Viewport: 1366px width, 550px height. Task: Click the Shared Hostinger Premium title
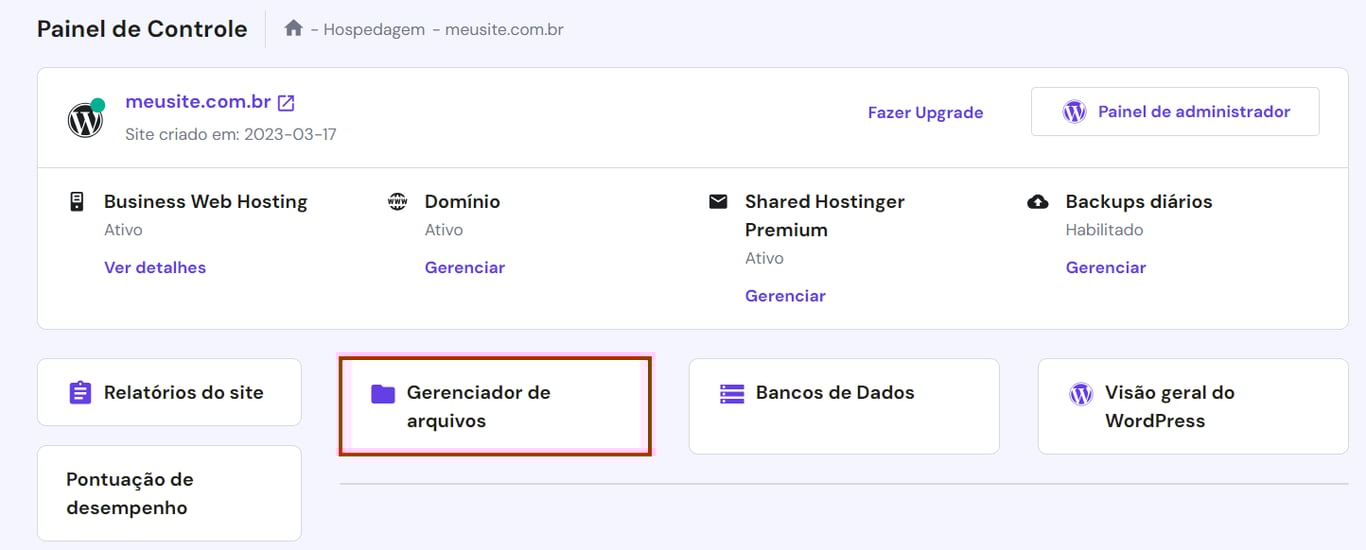[x=825, y=216]
